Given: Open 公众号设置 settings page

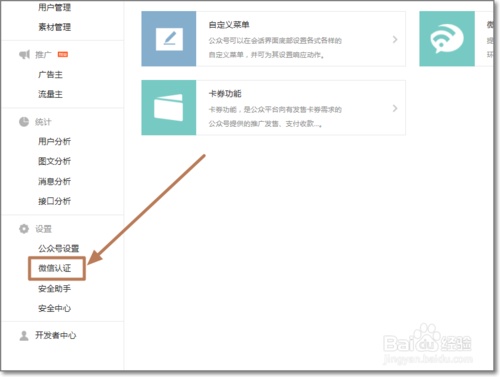Looking at the screenshot, I should coord(58,248).
